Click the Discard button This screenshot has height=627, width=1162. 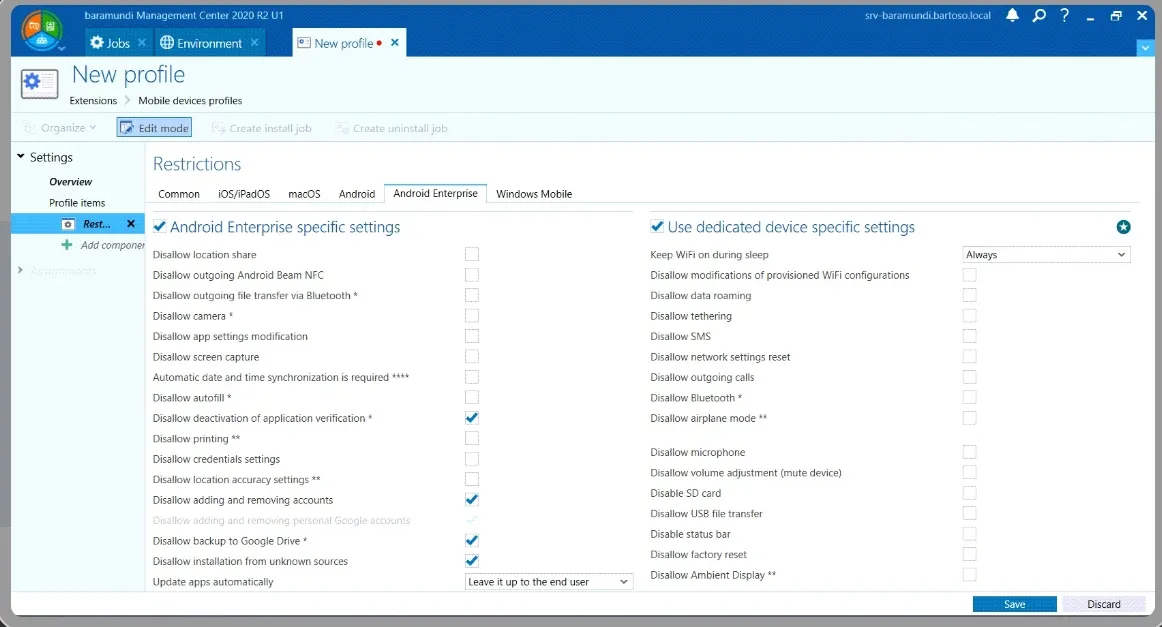(x=1103, y=604)
